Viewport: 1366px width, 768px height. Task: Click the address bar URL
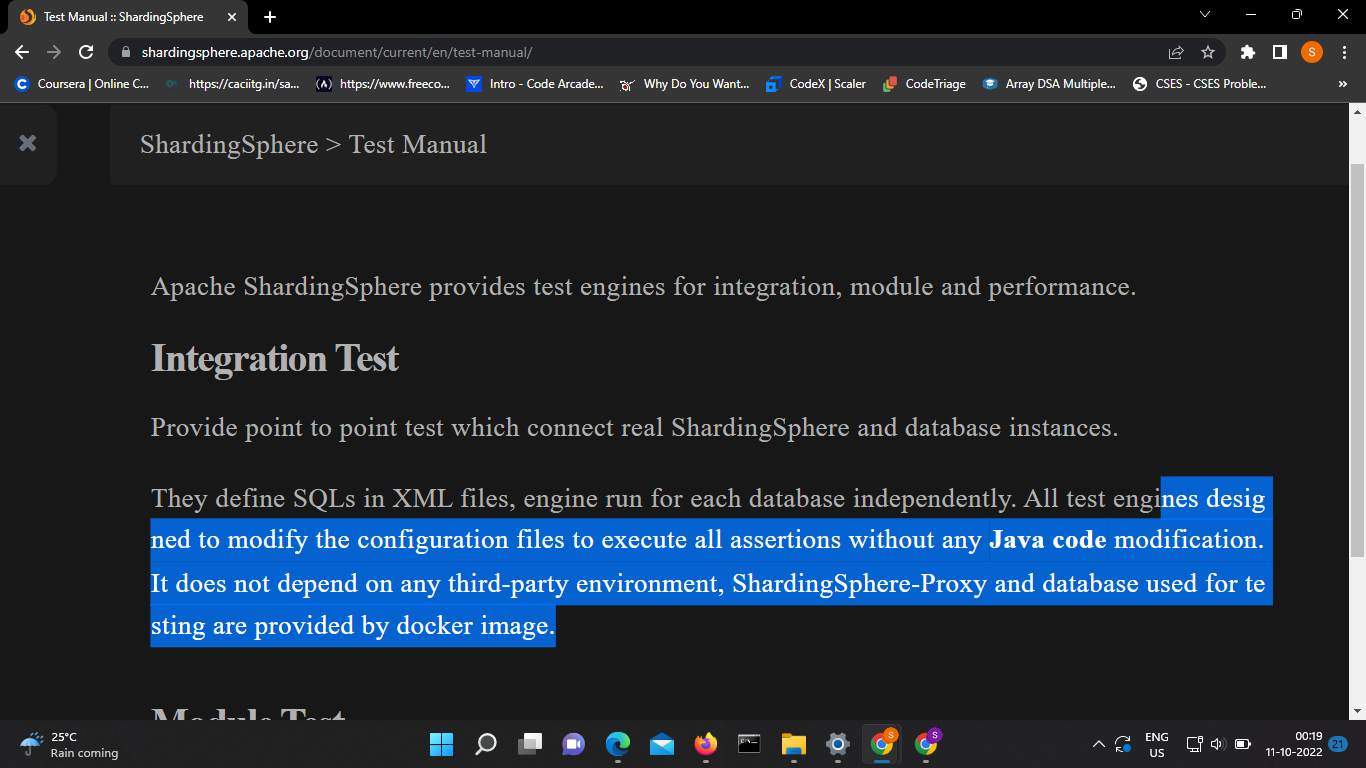coord(336,52)
